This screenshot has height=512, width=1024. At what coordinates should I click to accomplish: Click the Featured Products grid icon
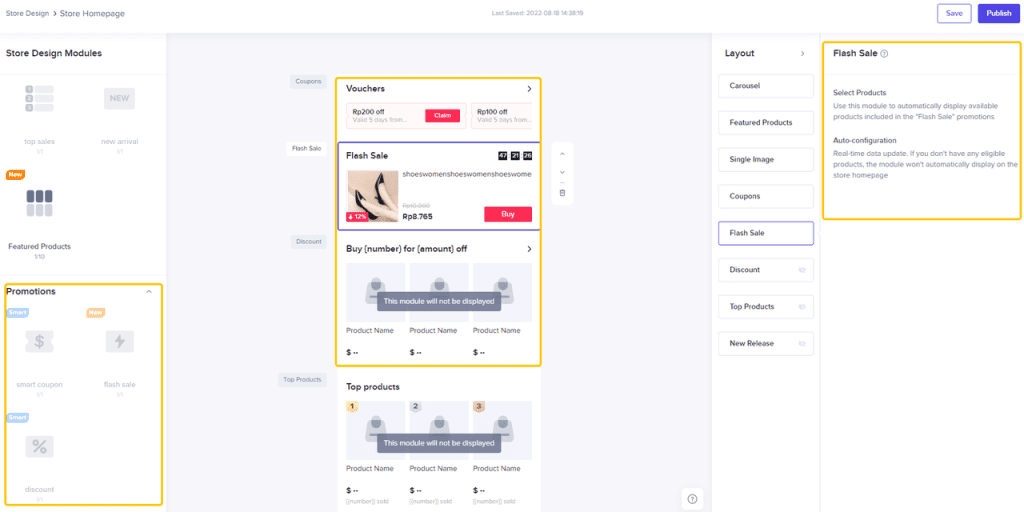click(x=39, y=203)
